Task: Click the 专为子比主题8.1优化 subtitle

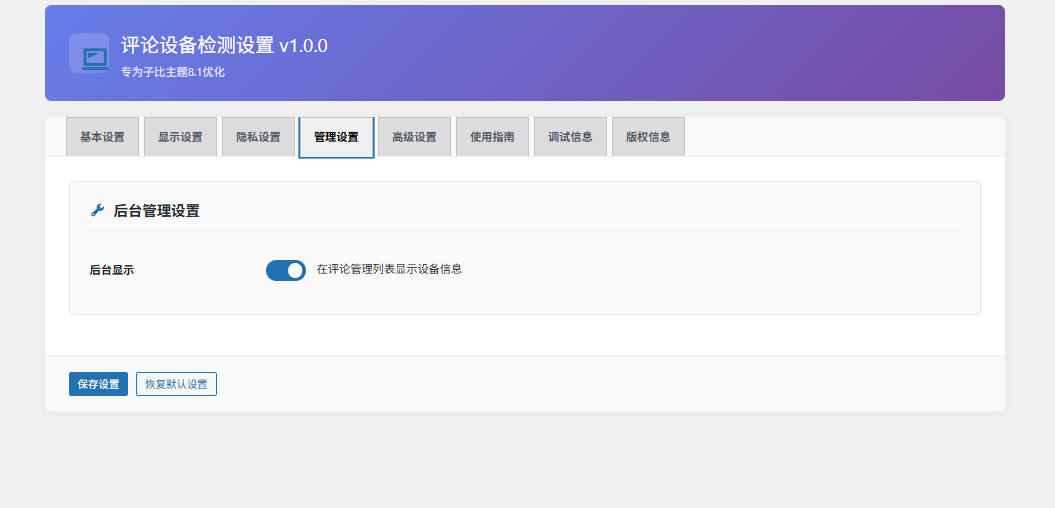Action: click(173, 72)
